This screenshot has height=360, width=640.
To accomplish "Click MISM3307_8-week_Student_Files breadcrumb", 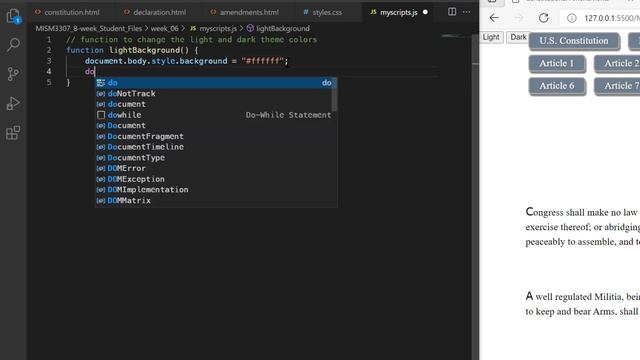I will [x=89, y=29].
